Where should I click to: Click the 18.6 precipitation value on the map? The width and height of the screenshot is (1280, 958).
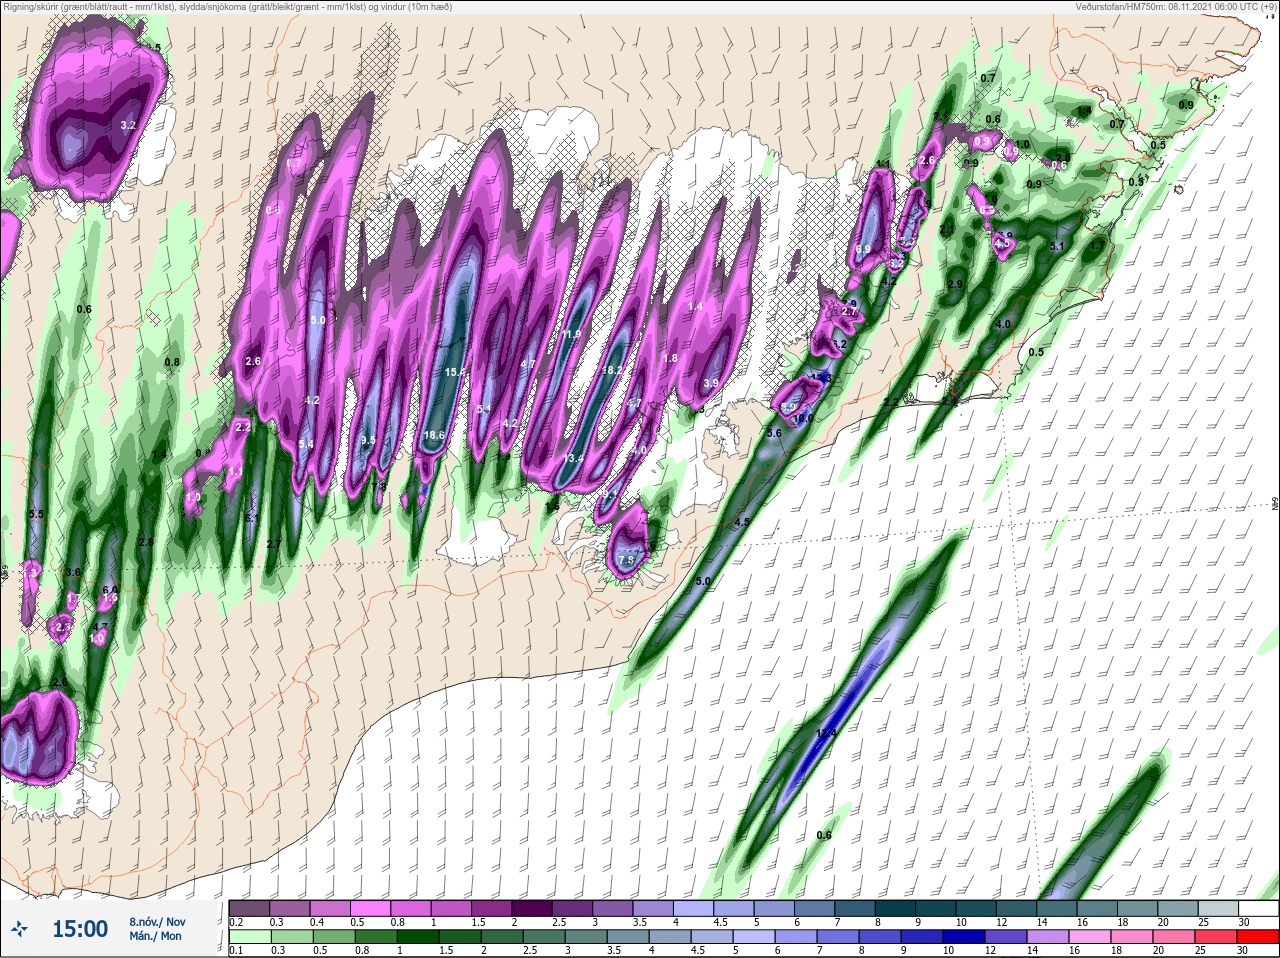[x=434, y=435]
